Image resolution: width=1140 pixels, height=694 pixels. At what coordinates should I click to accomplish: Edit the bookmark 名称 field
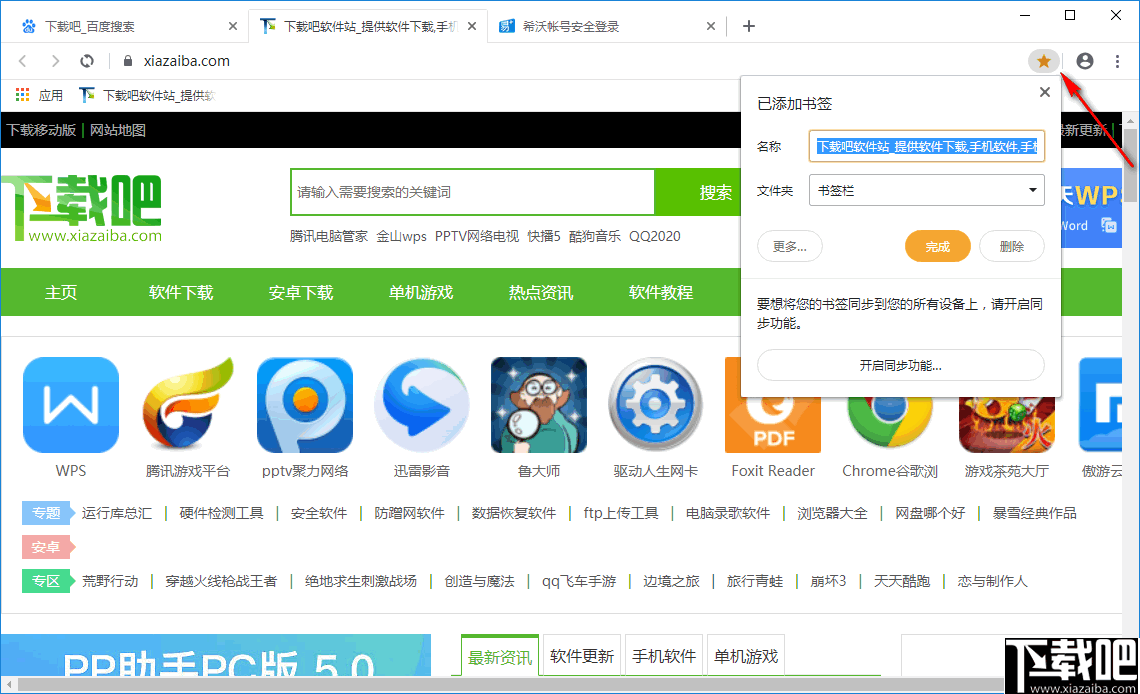click(x=926, y=146)
